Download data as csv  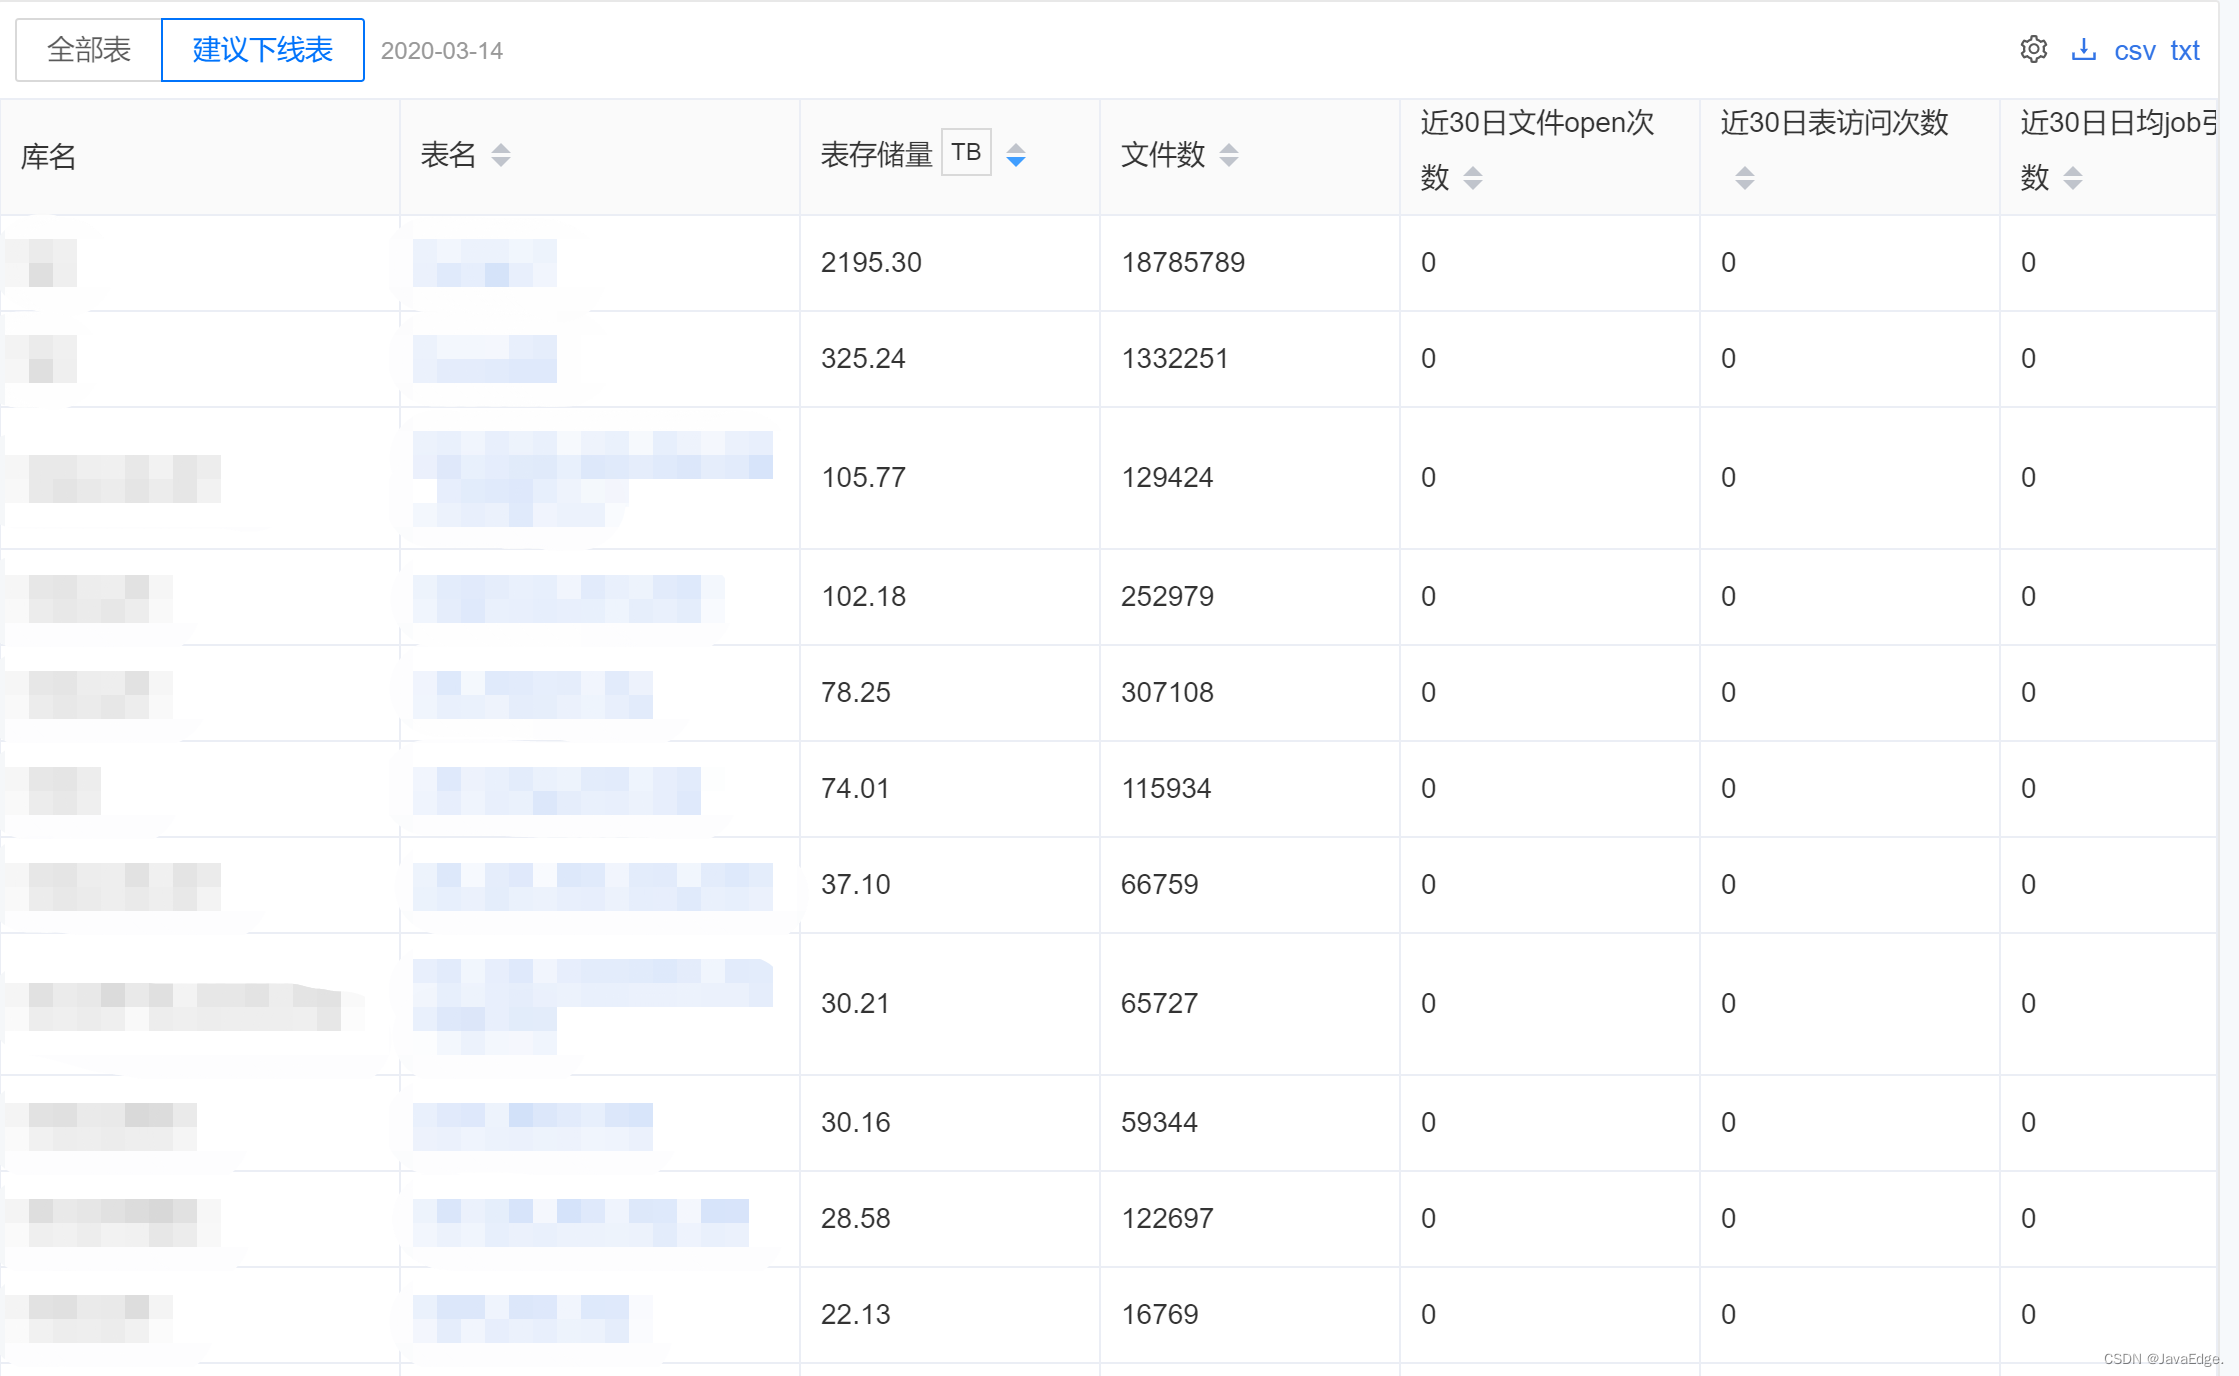click(2134, 51)
